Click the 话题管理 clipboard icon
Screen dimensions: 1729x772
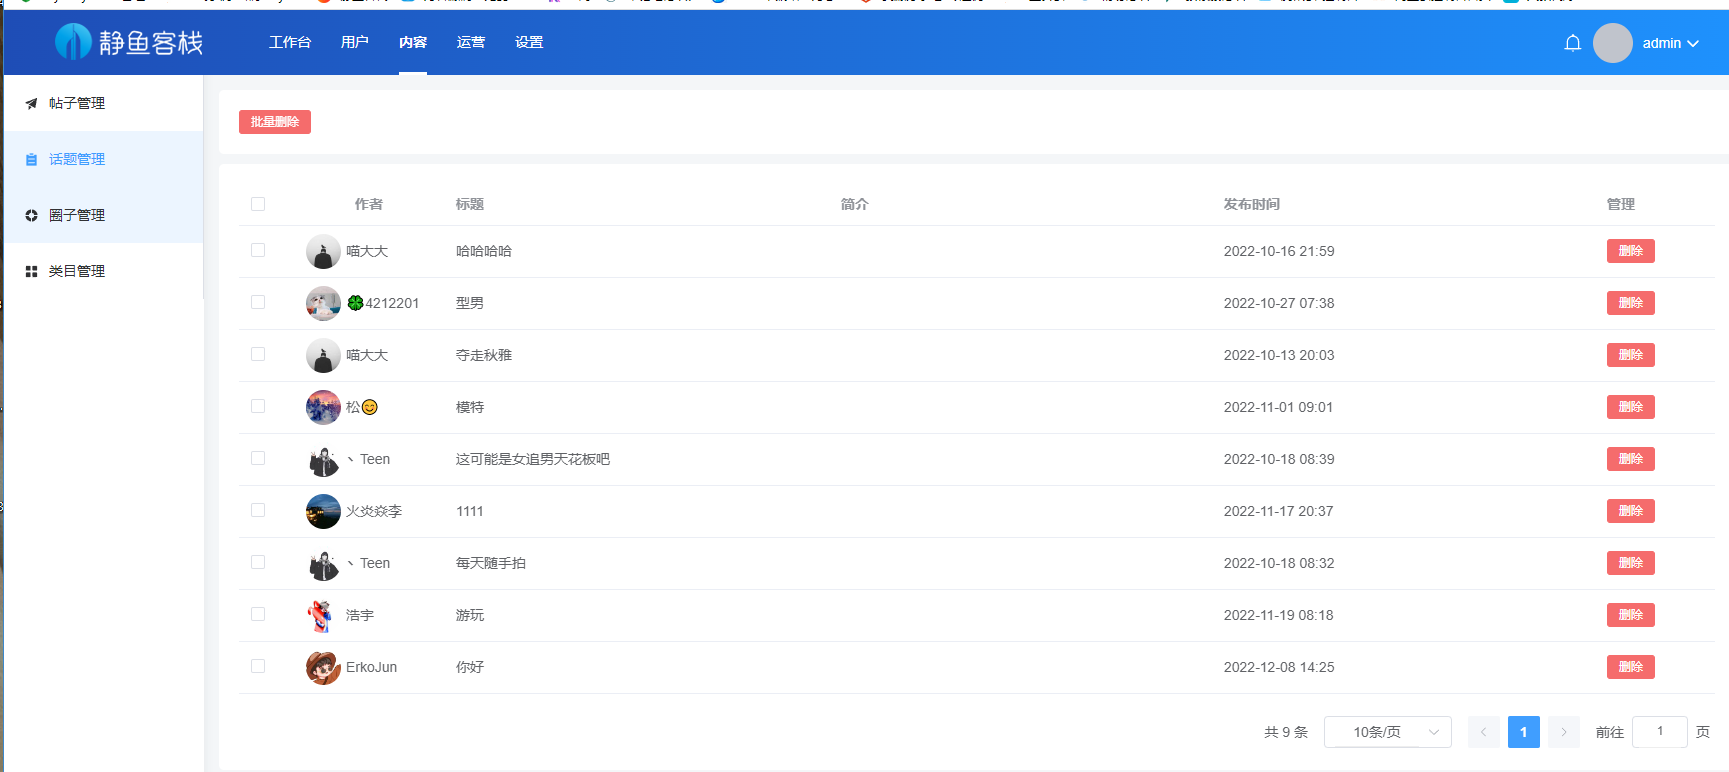coord(31,160)
